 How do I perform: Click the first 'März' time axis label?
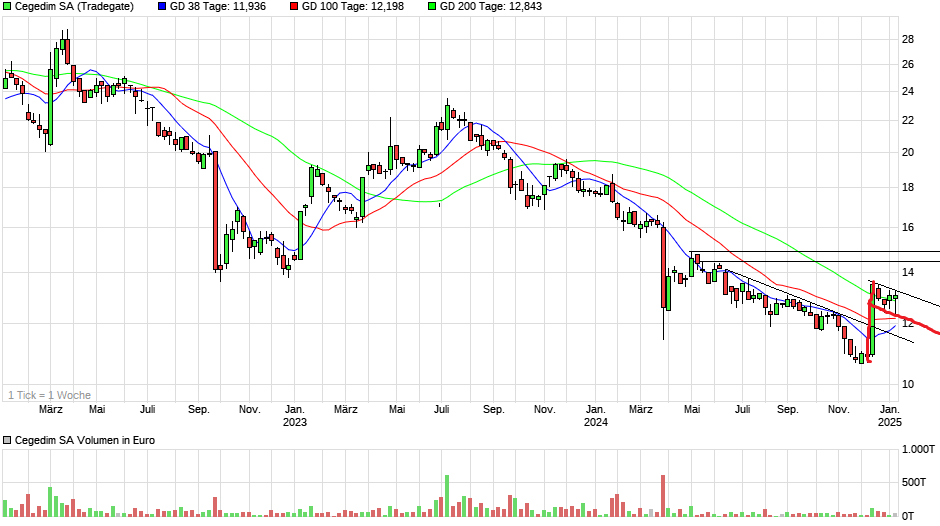[x=51, y=410]
